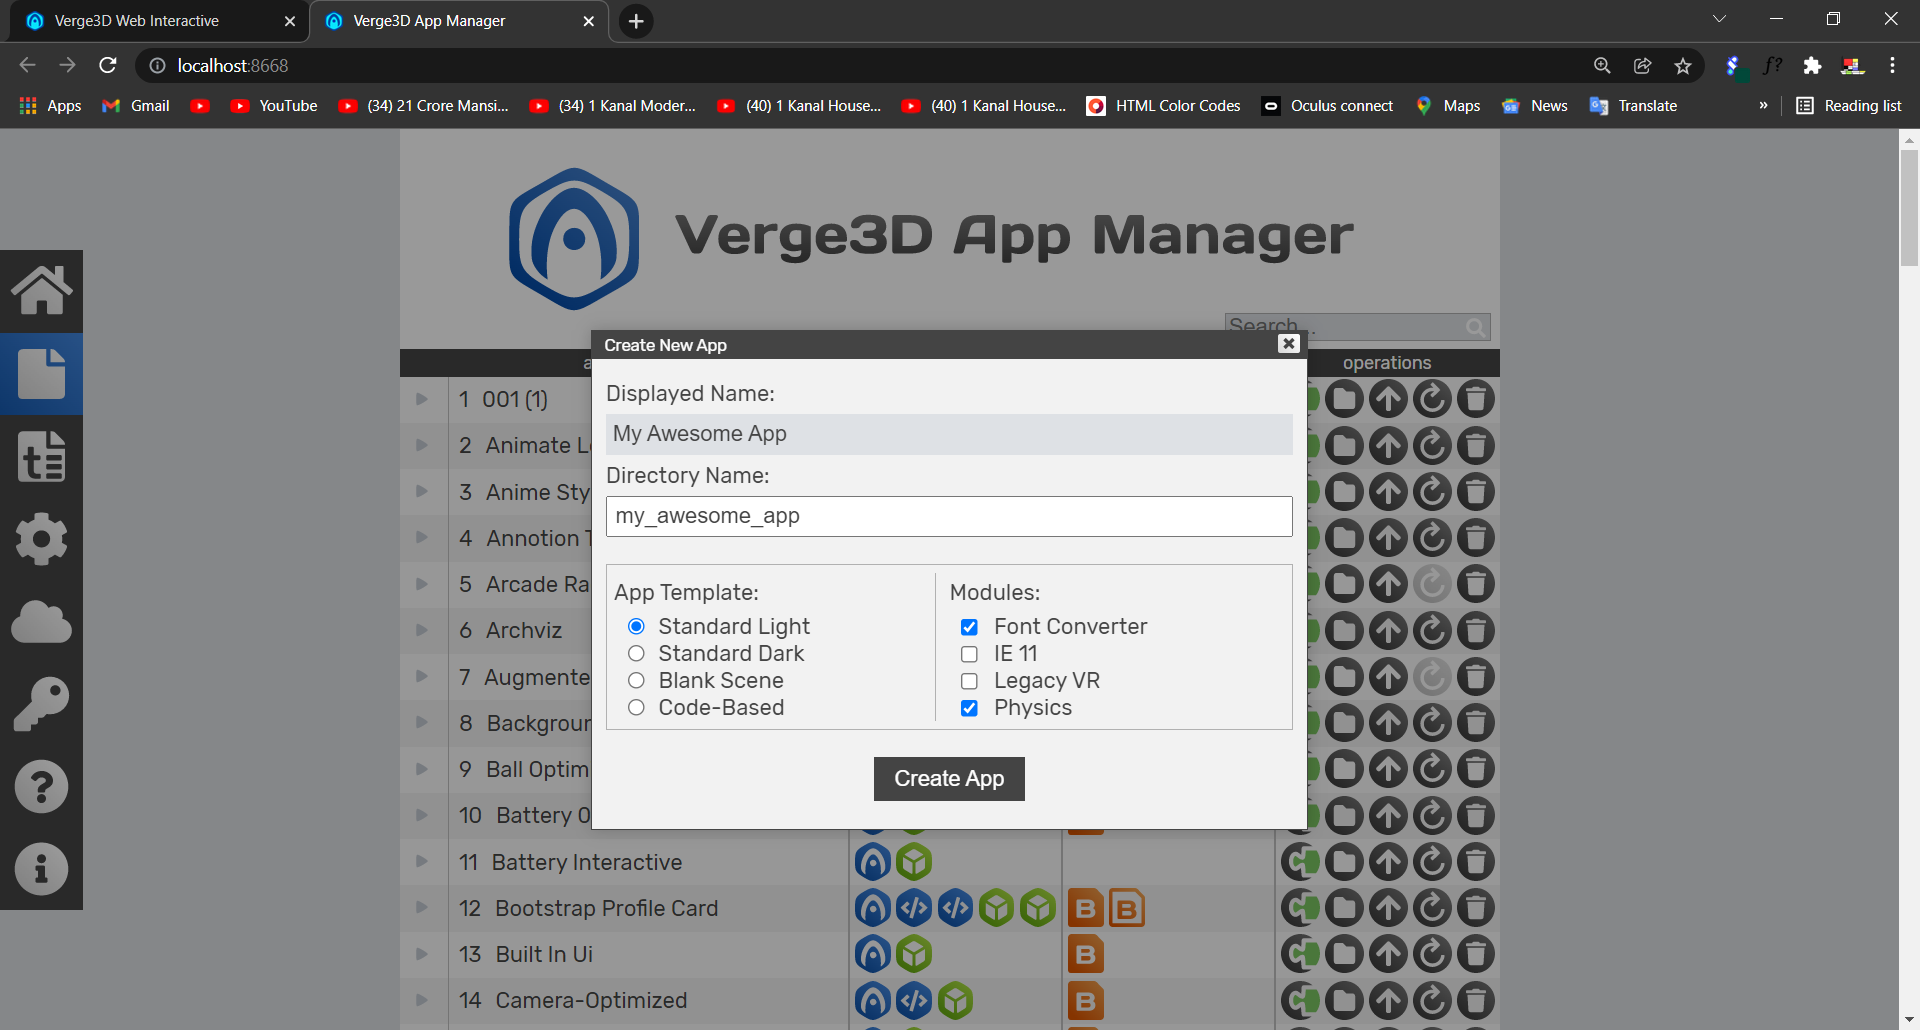Screen dimensions: 1920x1030
Task: Publish Built In Ui with up arrow
Action: click(x=1388, y=954)
